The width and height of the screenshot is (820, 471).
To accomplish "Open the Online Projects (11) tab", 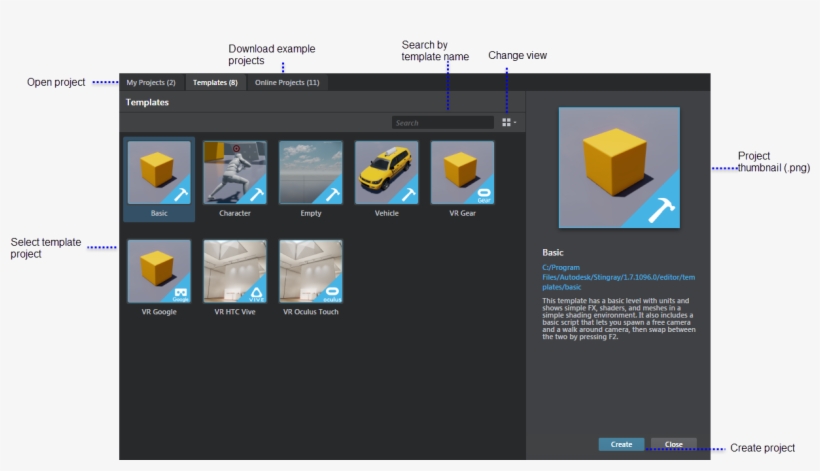I will (x=287, y=83).
